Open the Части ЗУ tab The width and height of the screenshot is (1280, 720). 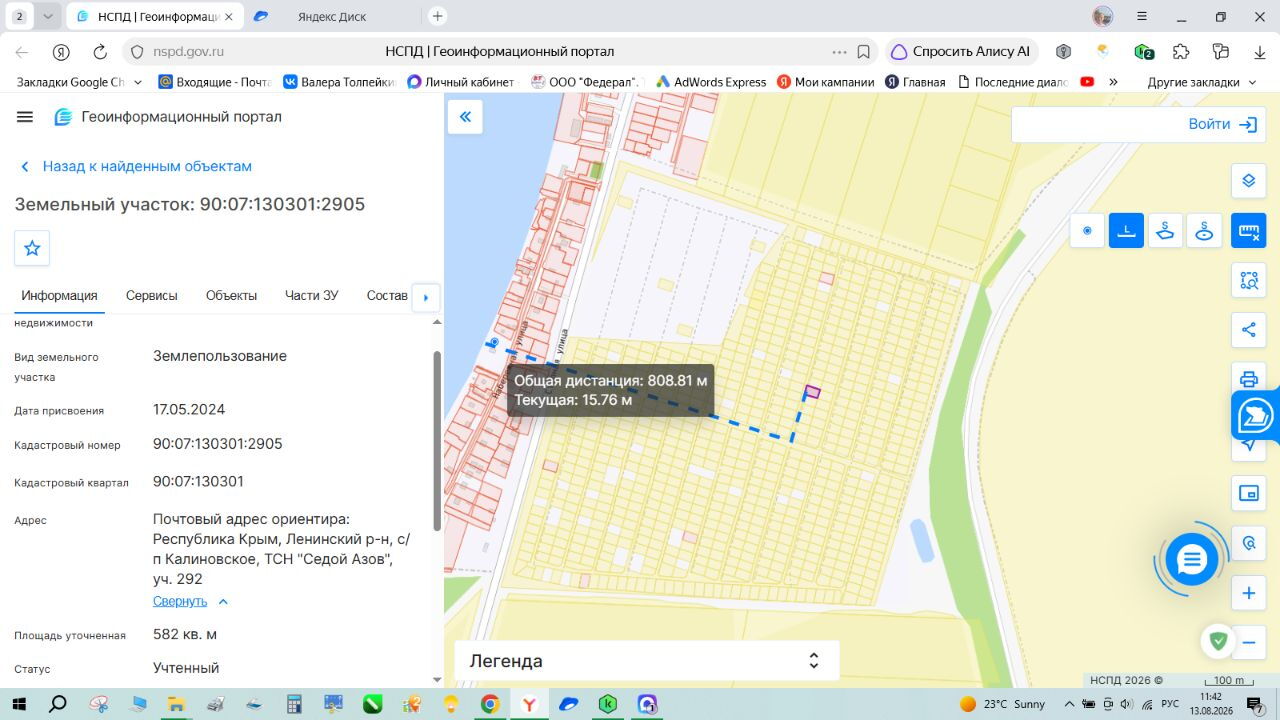[312, 295]
